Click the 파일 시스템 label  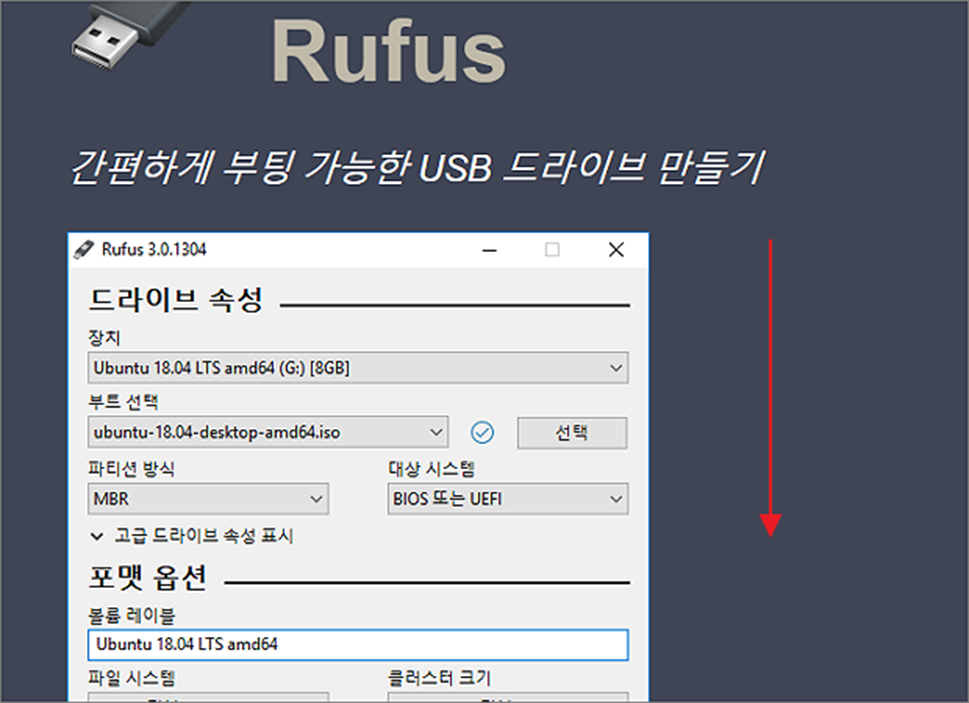132,678
